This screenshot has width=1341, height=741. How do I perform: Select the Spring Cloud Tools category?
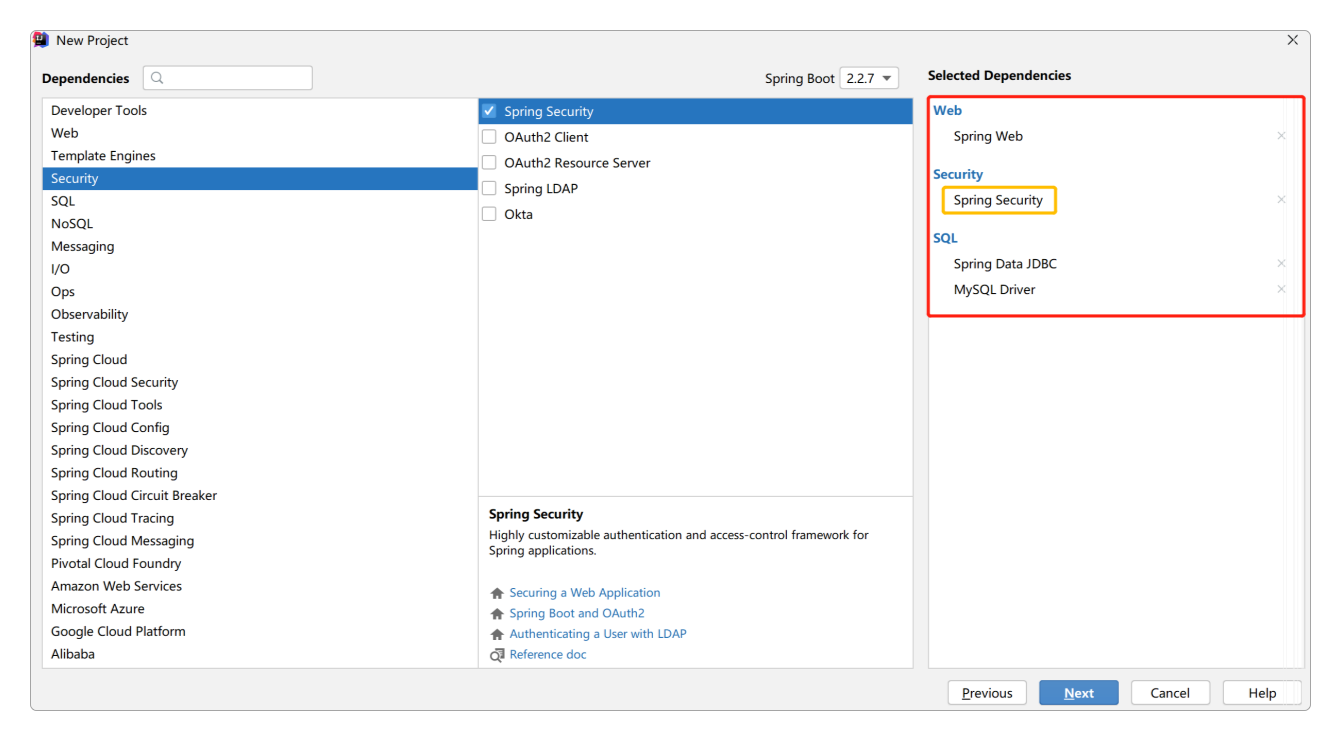tap(260, 405)
